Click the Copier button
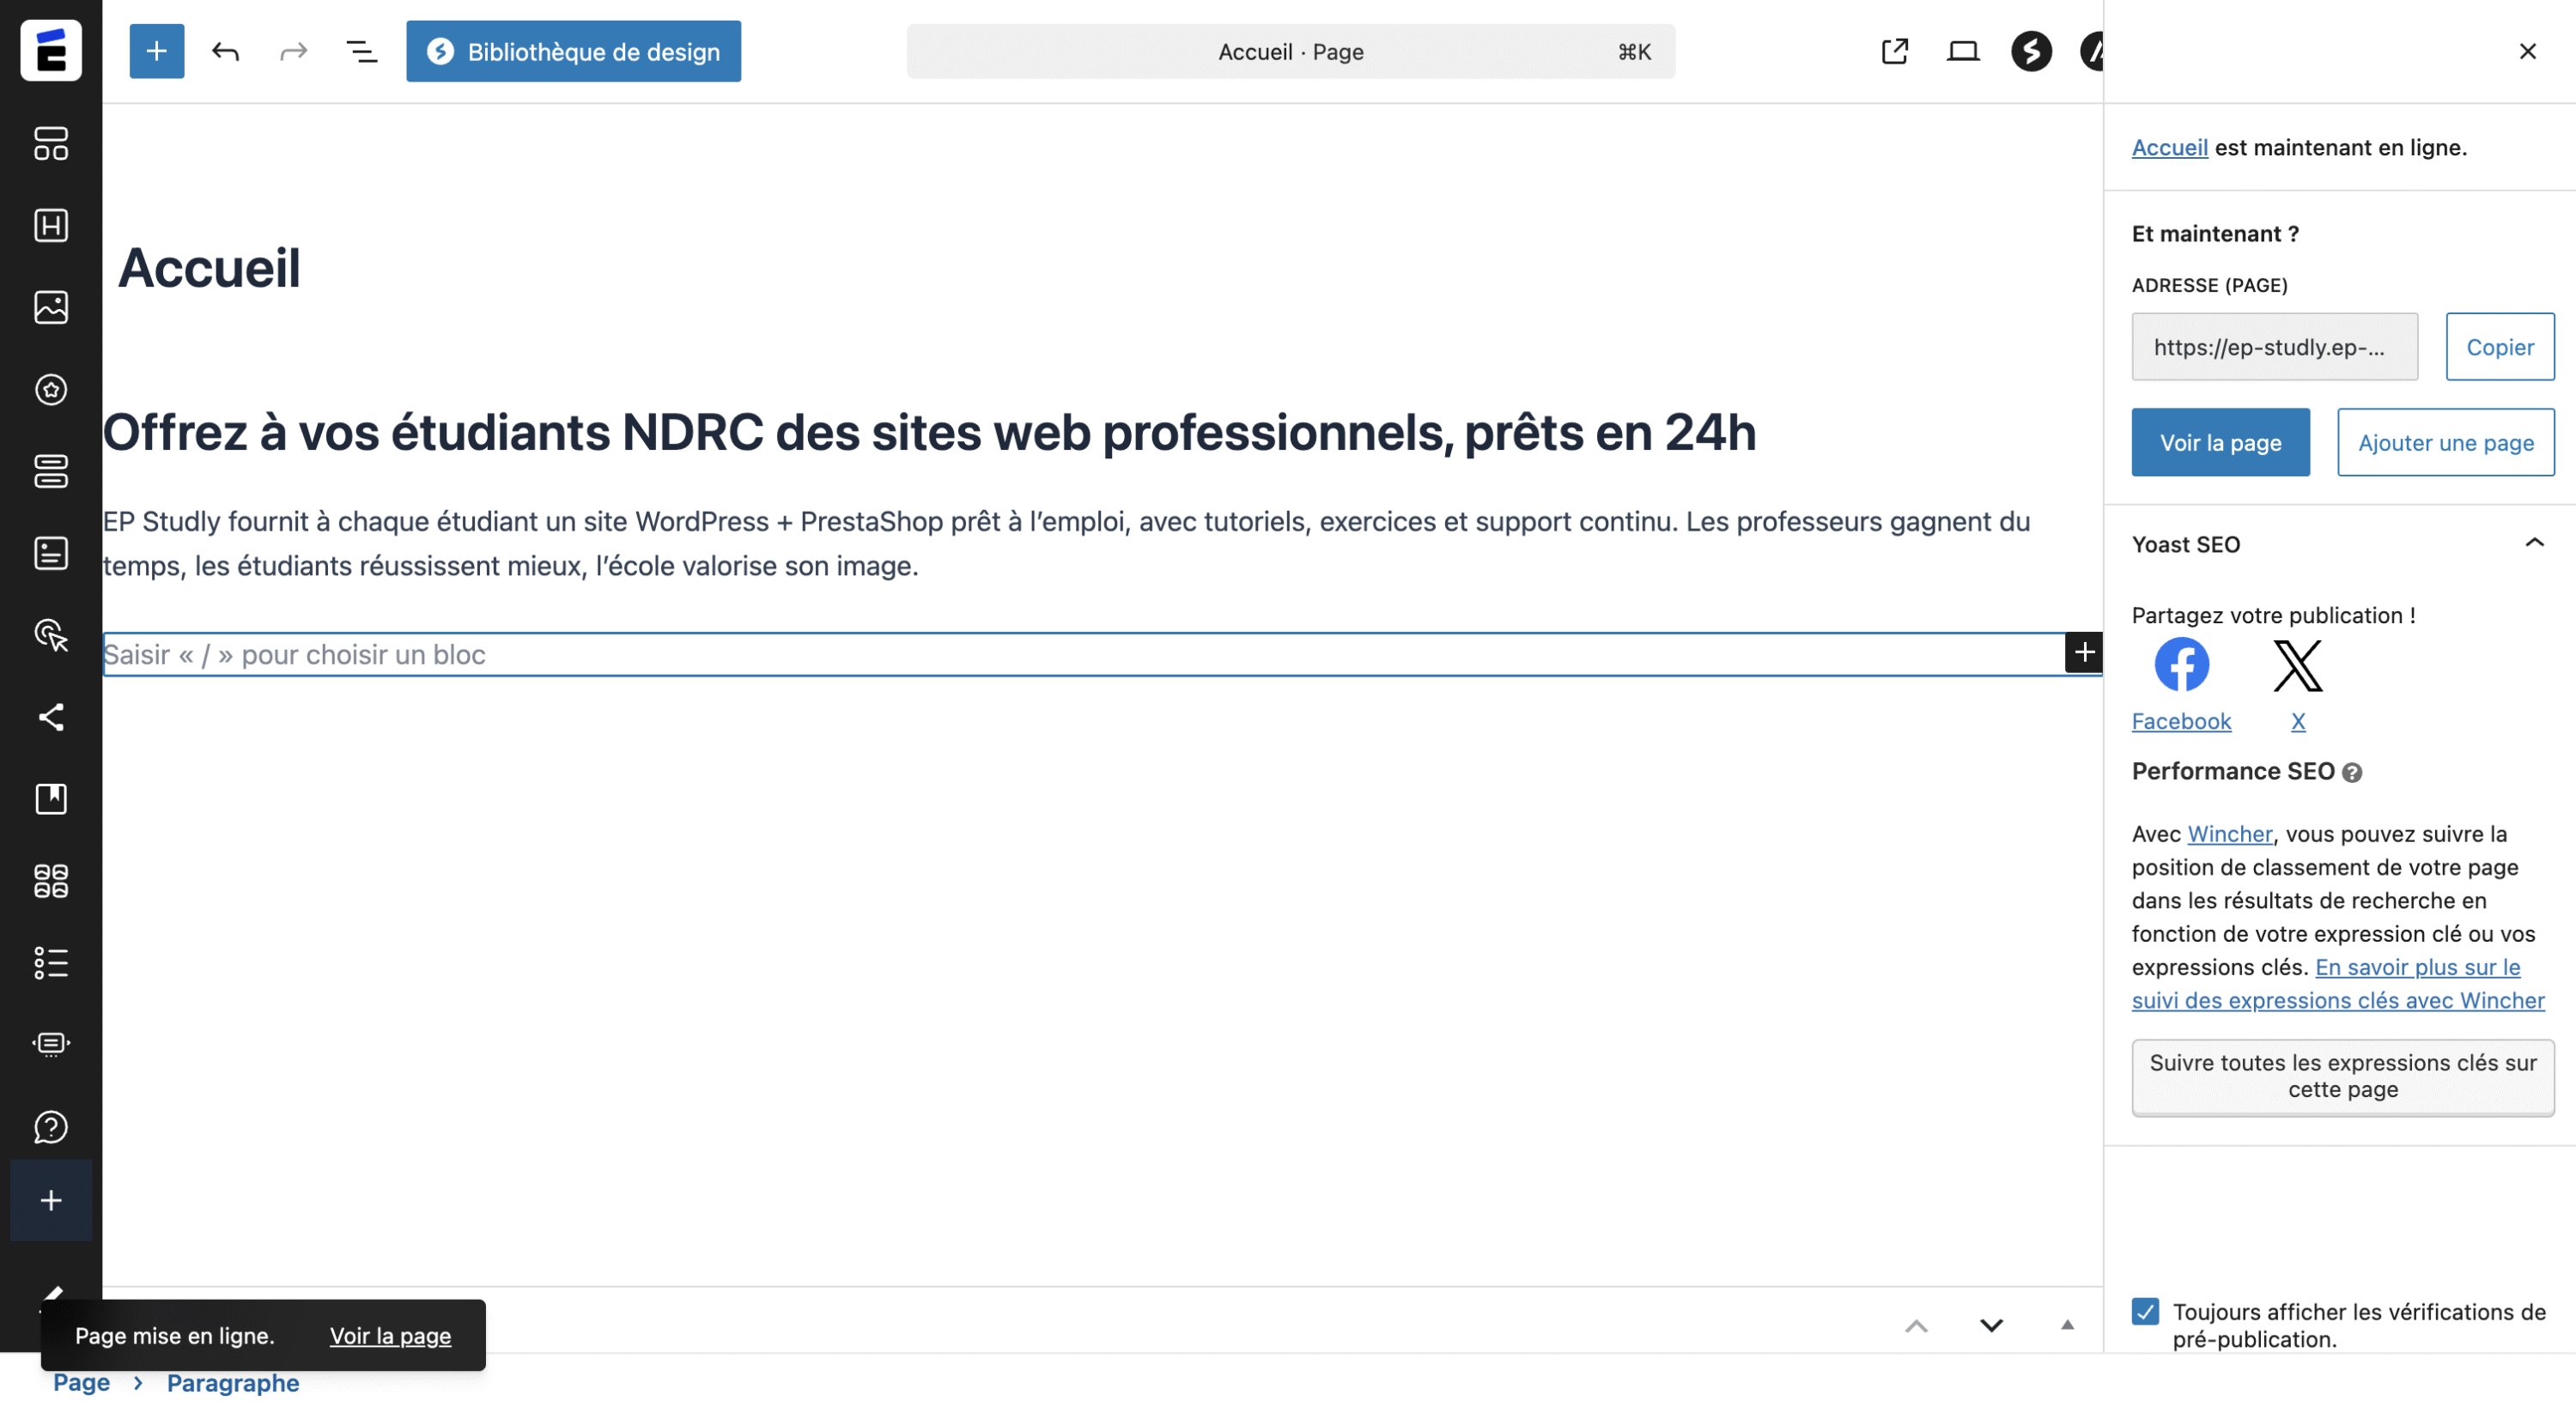The width and height of the screenshot is (2576, 1407). coord(2499,347)
